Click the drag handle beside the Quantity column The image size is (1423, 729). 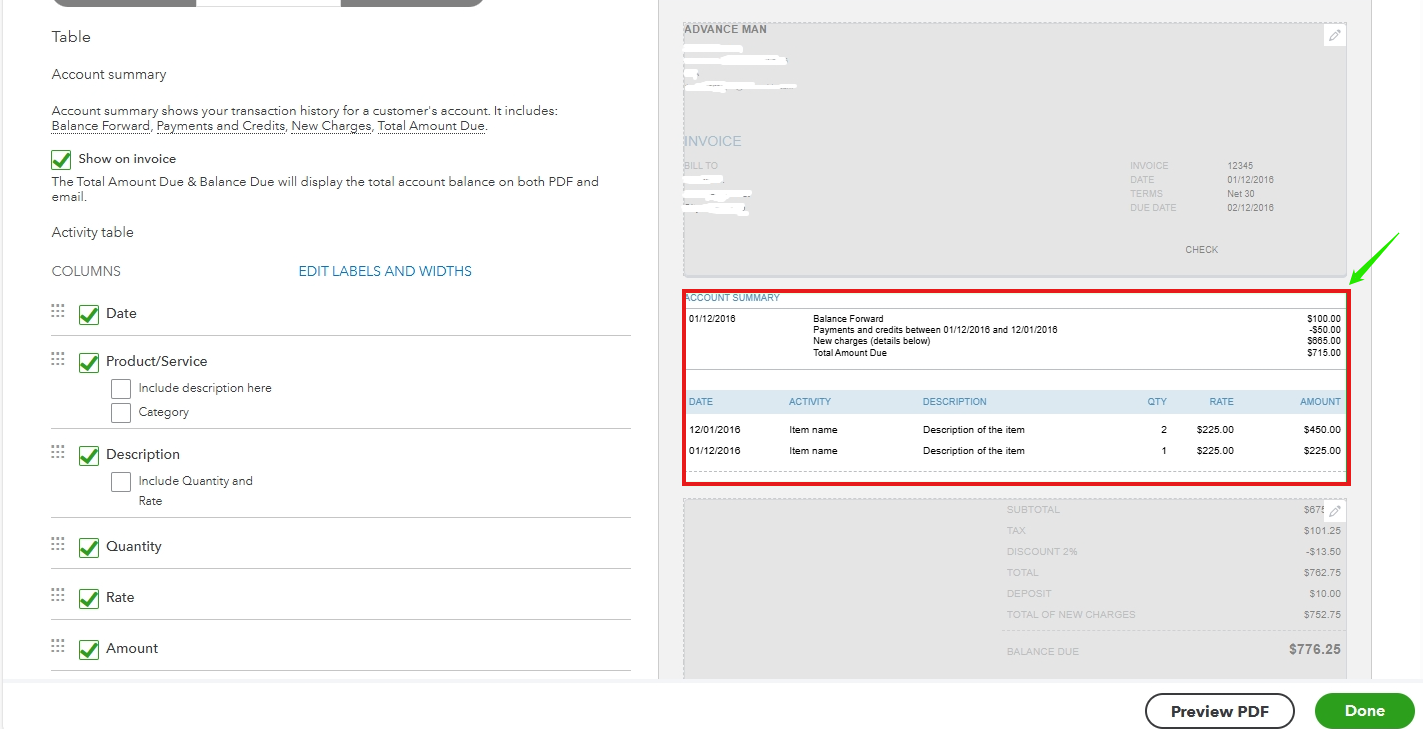[x=57, y=544]
